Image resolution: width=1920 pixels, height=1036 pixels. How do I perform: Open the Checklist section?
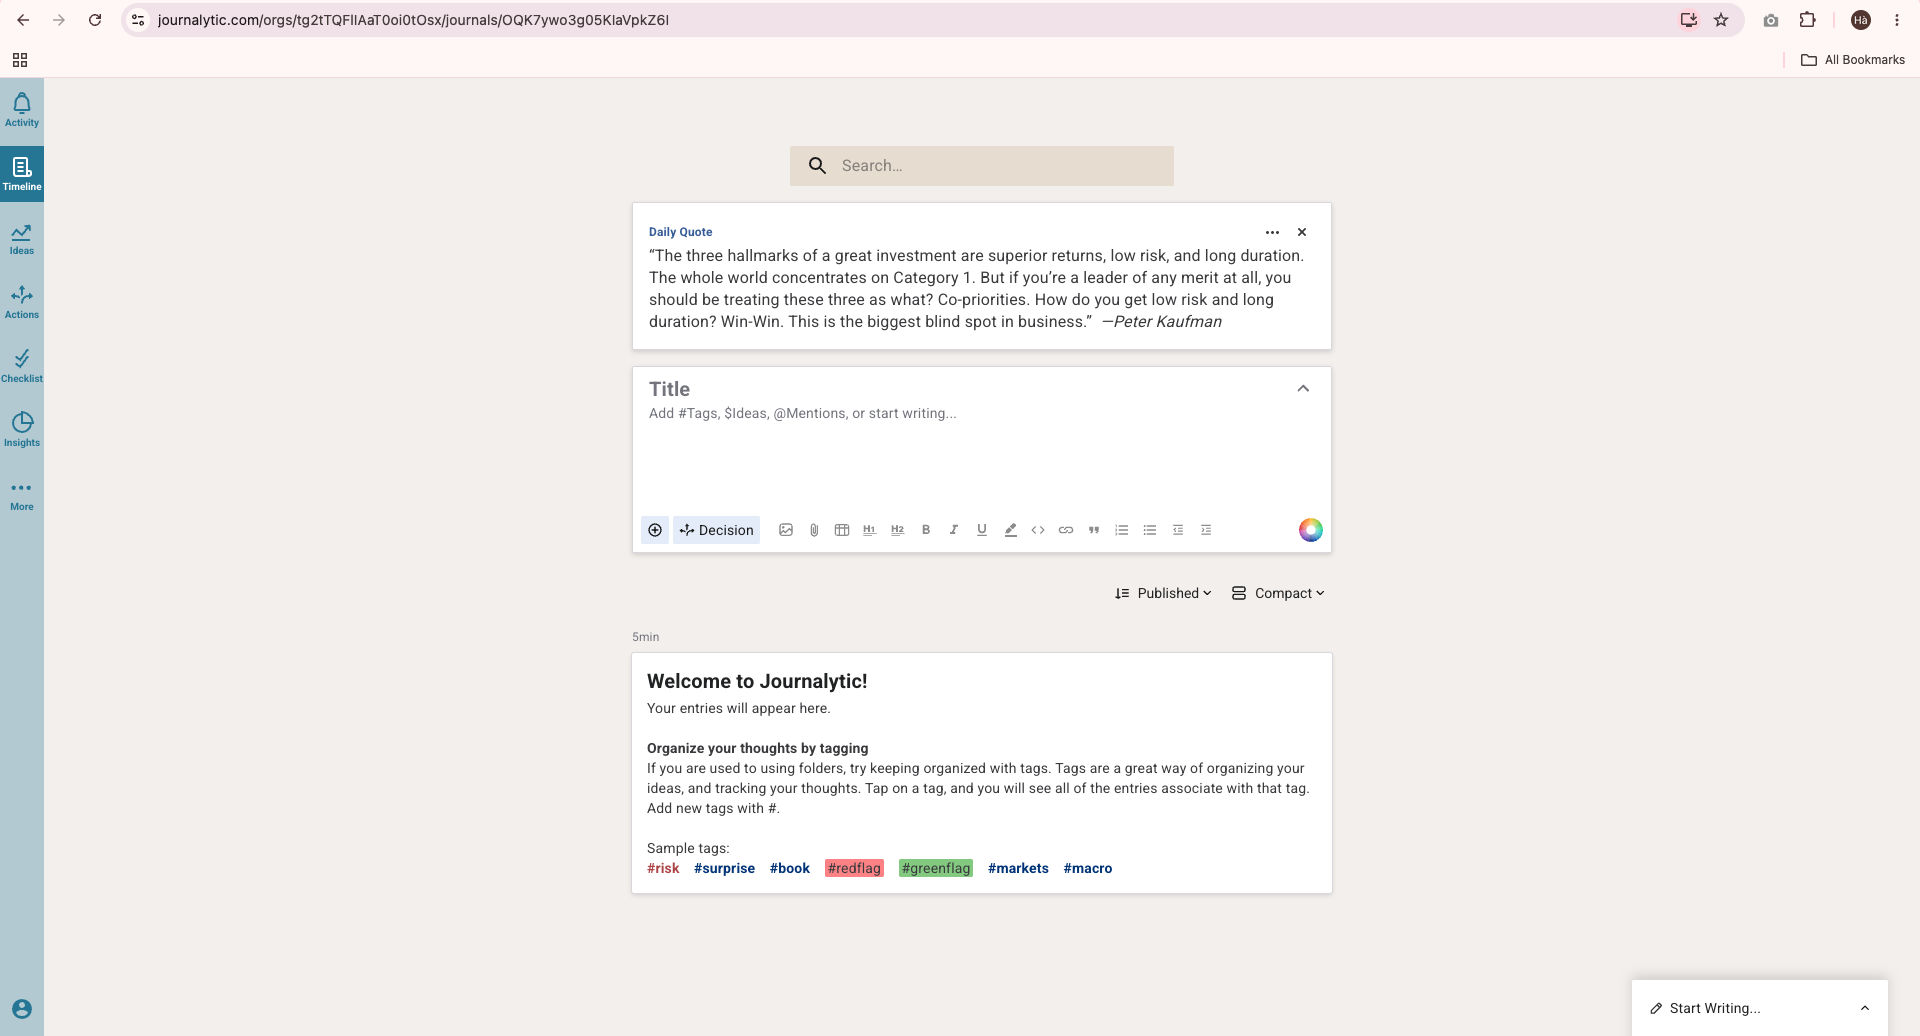(x=22, y=366)
